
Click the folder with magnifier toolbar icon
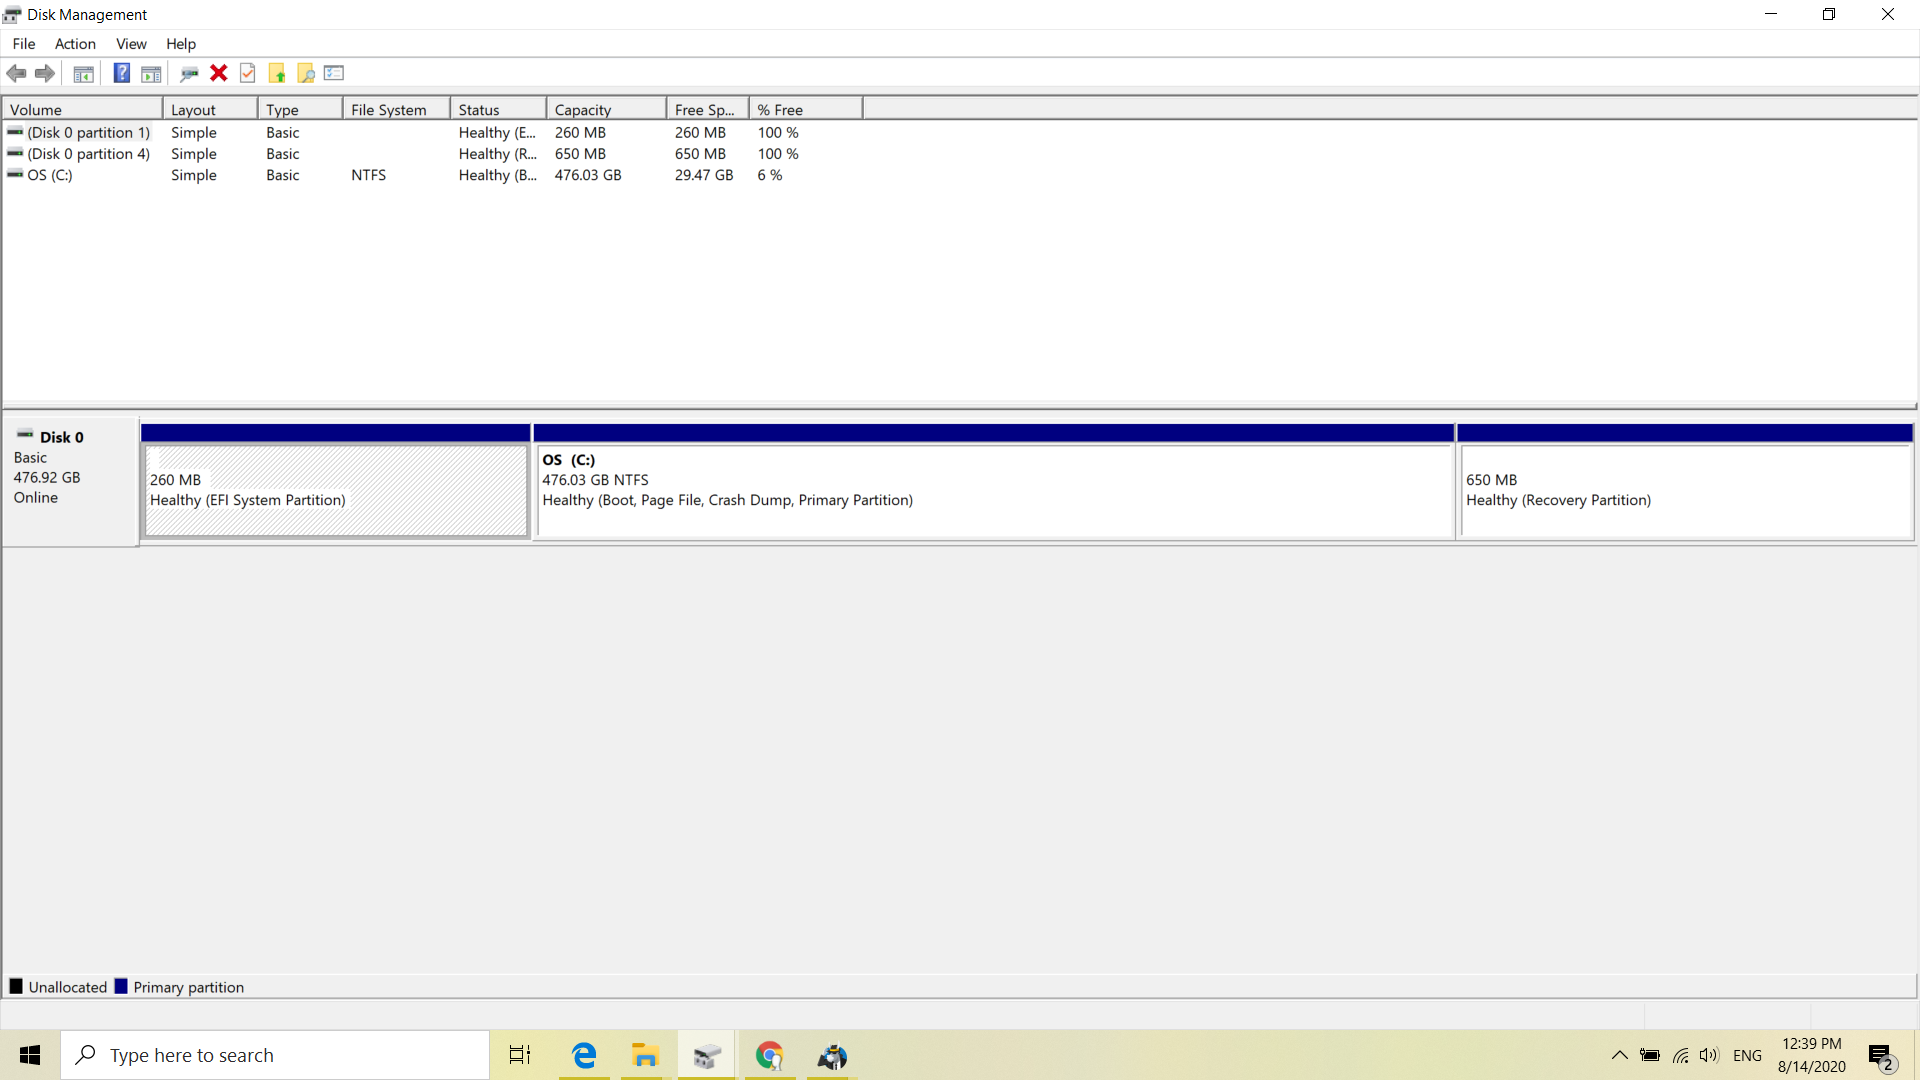[306, 73]
